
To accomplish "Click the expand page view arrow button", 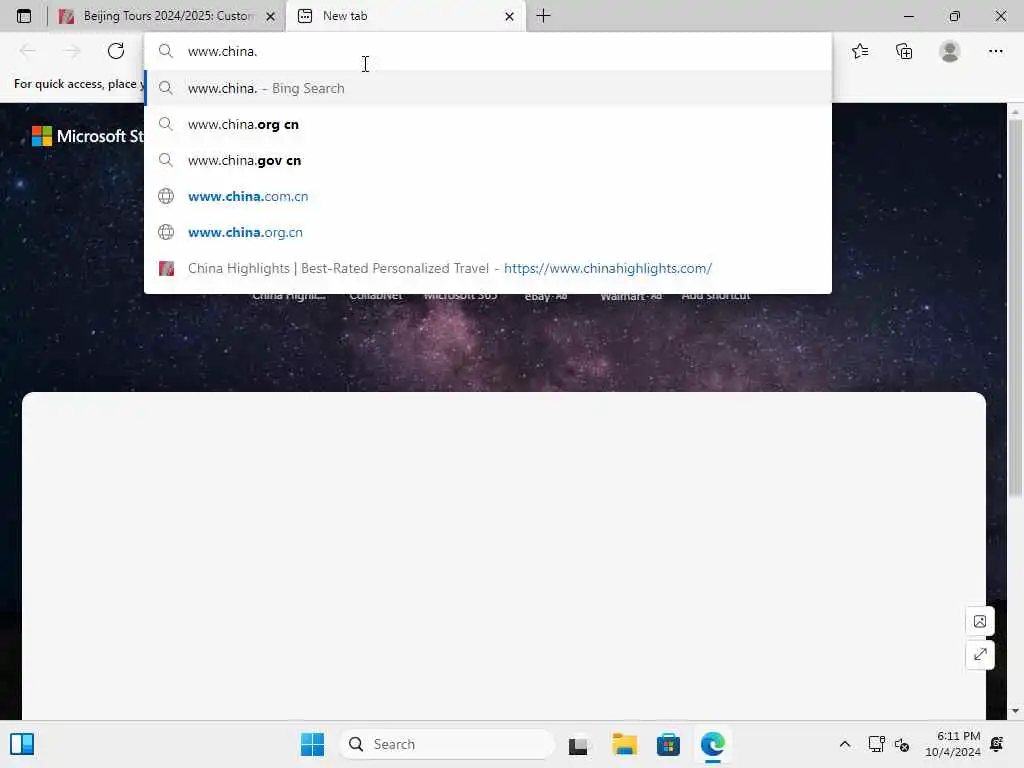I will (x=980, y=654).
